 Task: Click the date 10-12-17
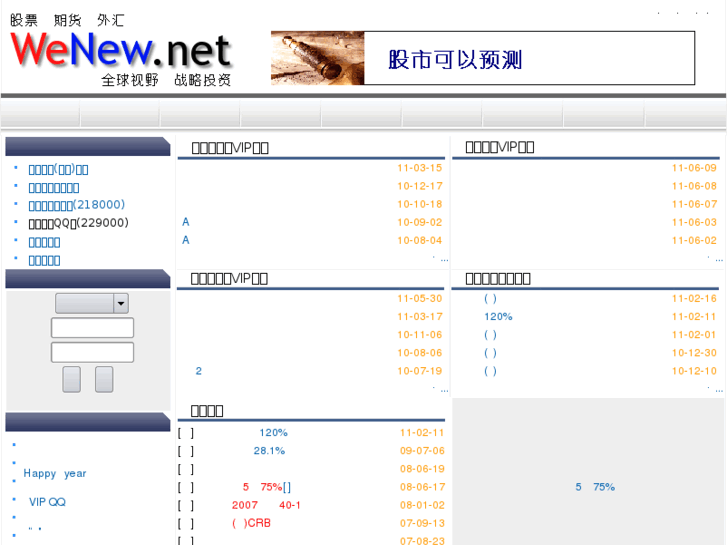[420, 186]
